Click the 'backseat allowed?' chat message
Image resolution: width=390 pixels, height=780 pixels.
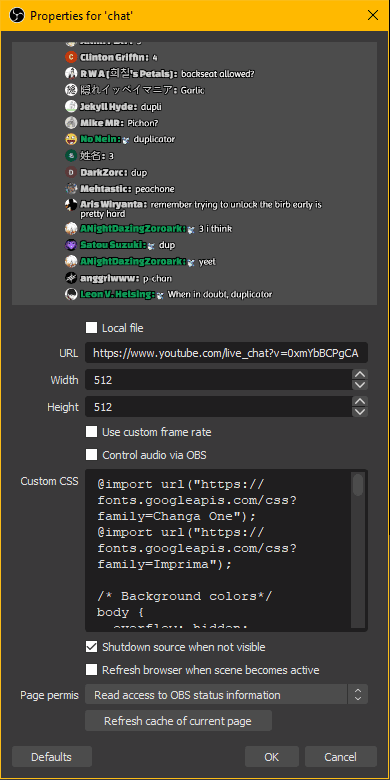click(218, 74)
